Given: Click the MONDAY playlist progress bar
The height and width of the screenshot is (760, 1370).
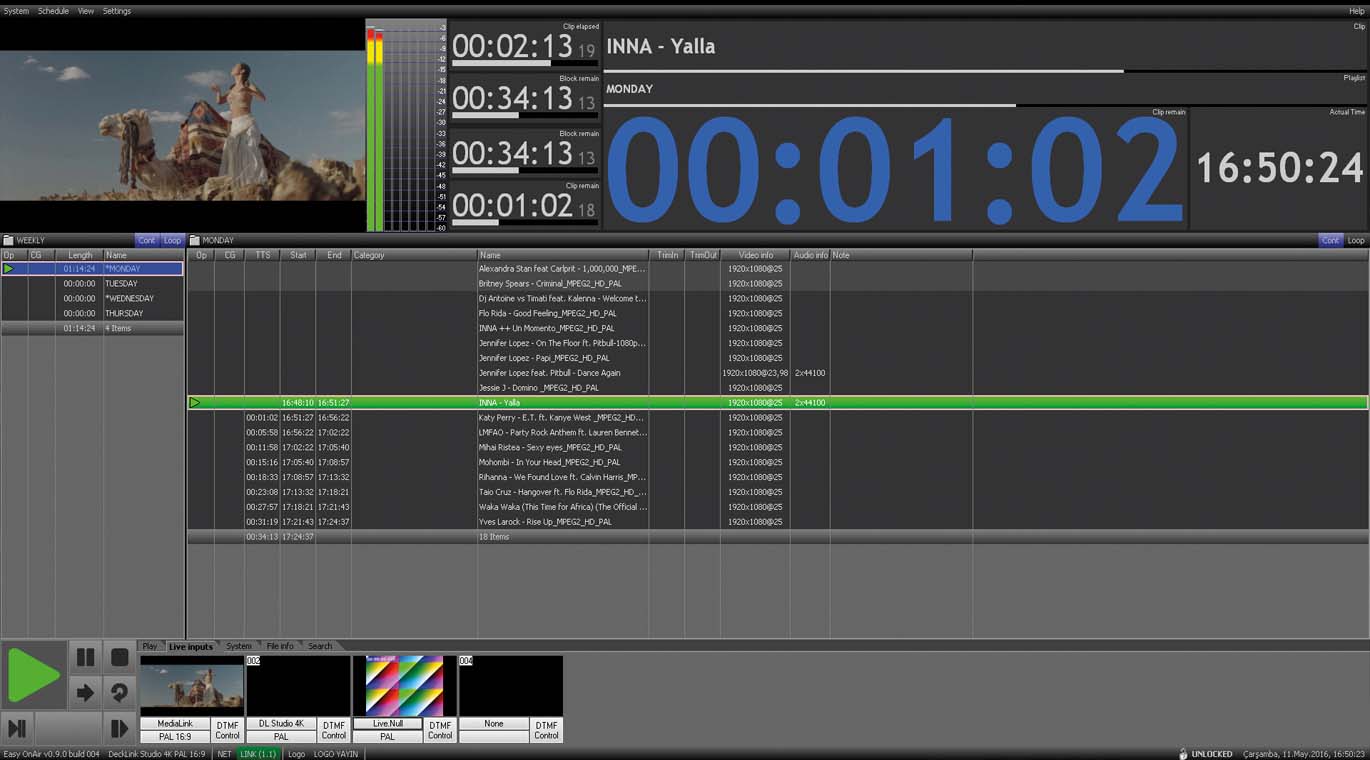Looking at the screenshot, I should click(x=985, y=104).
